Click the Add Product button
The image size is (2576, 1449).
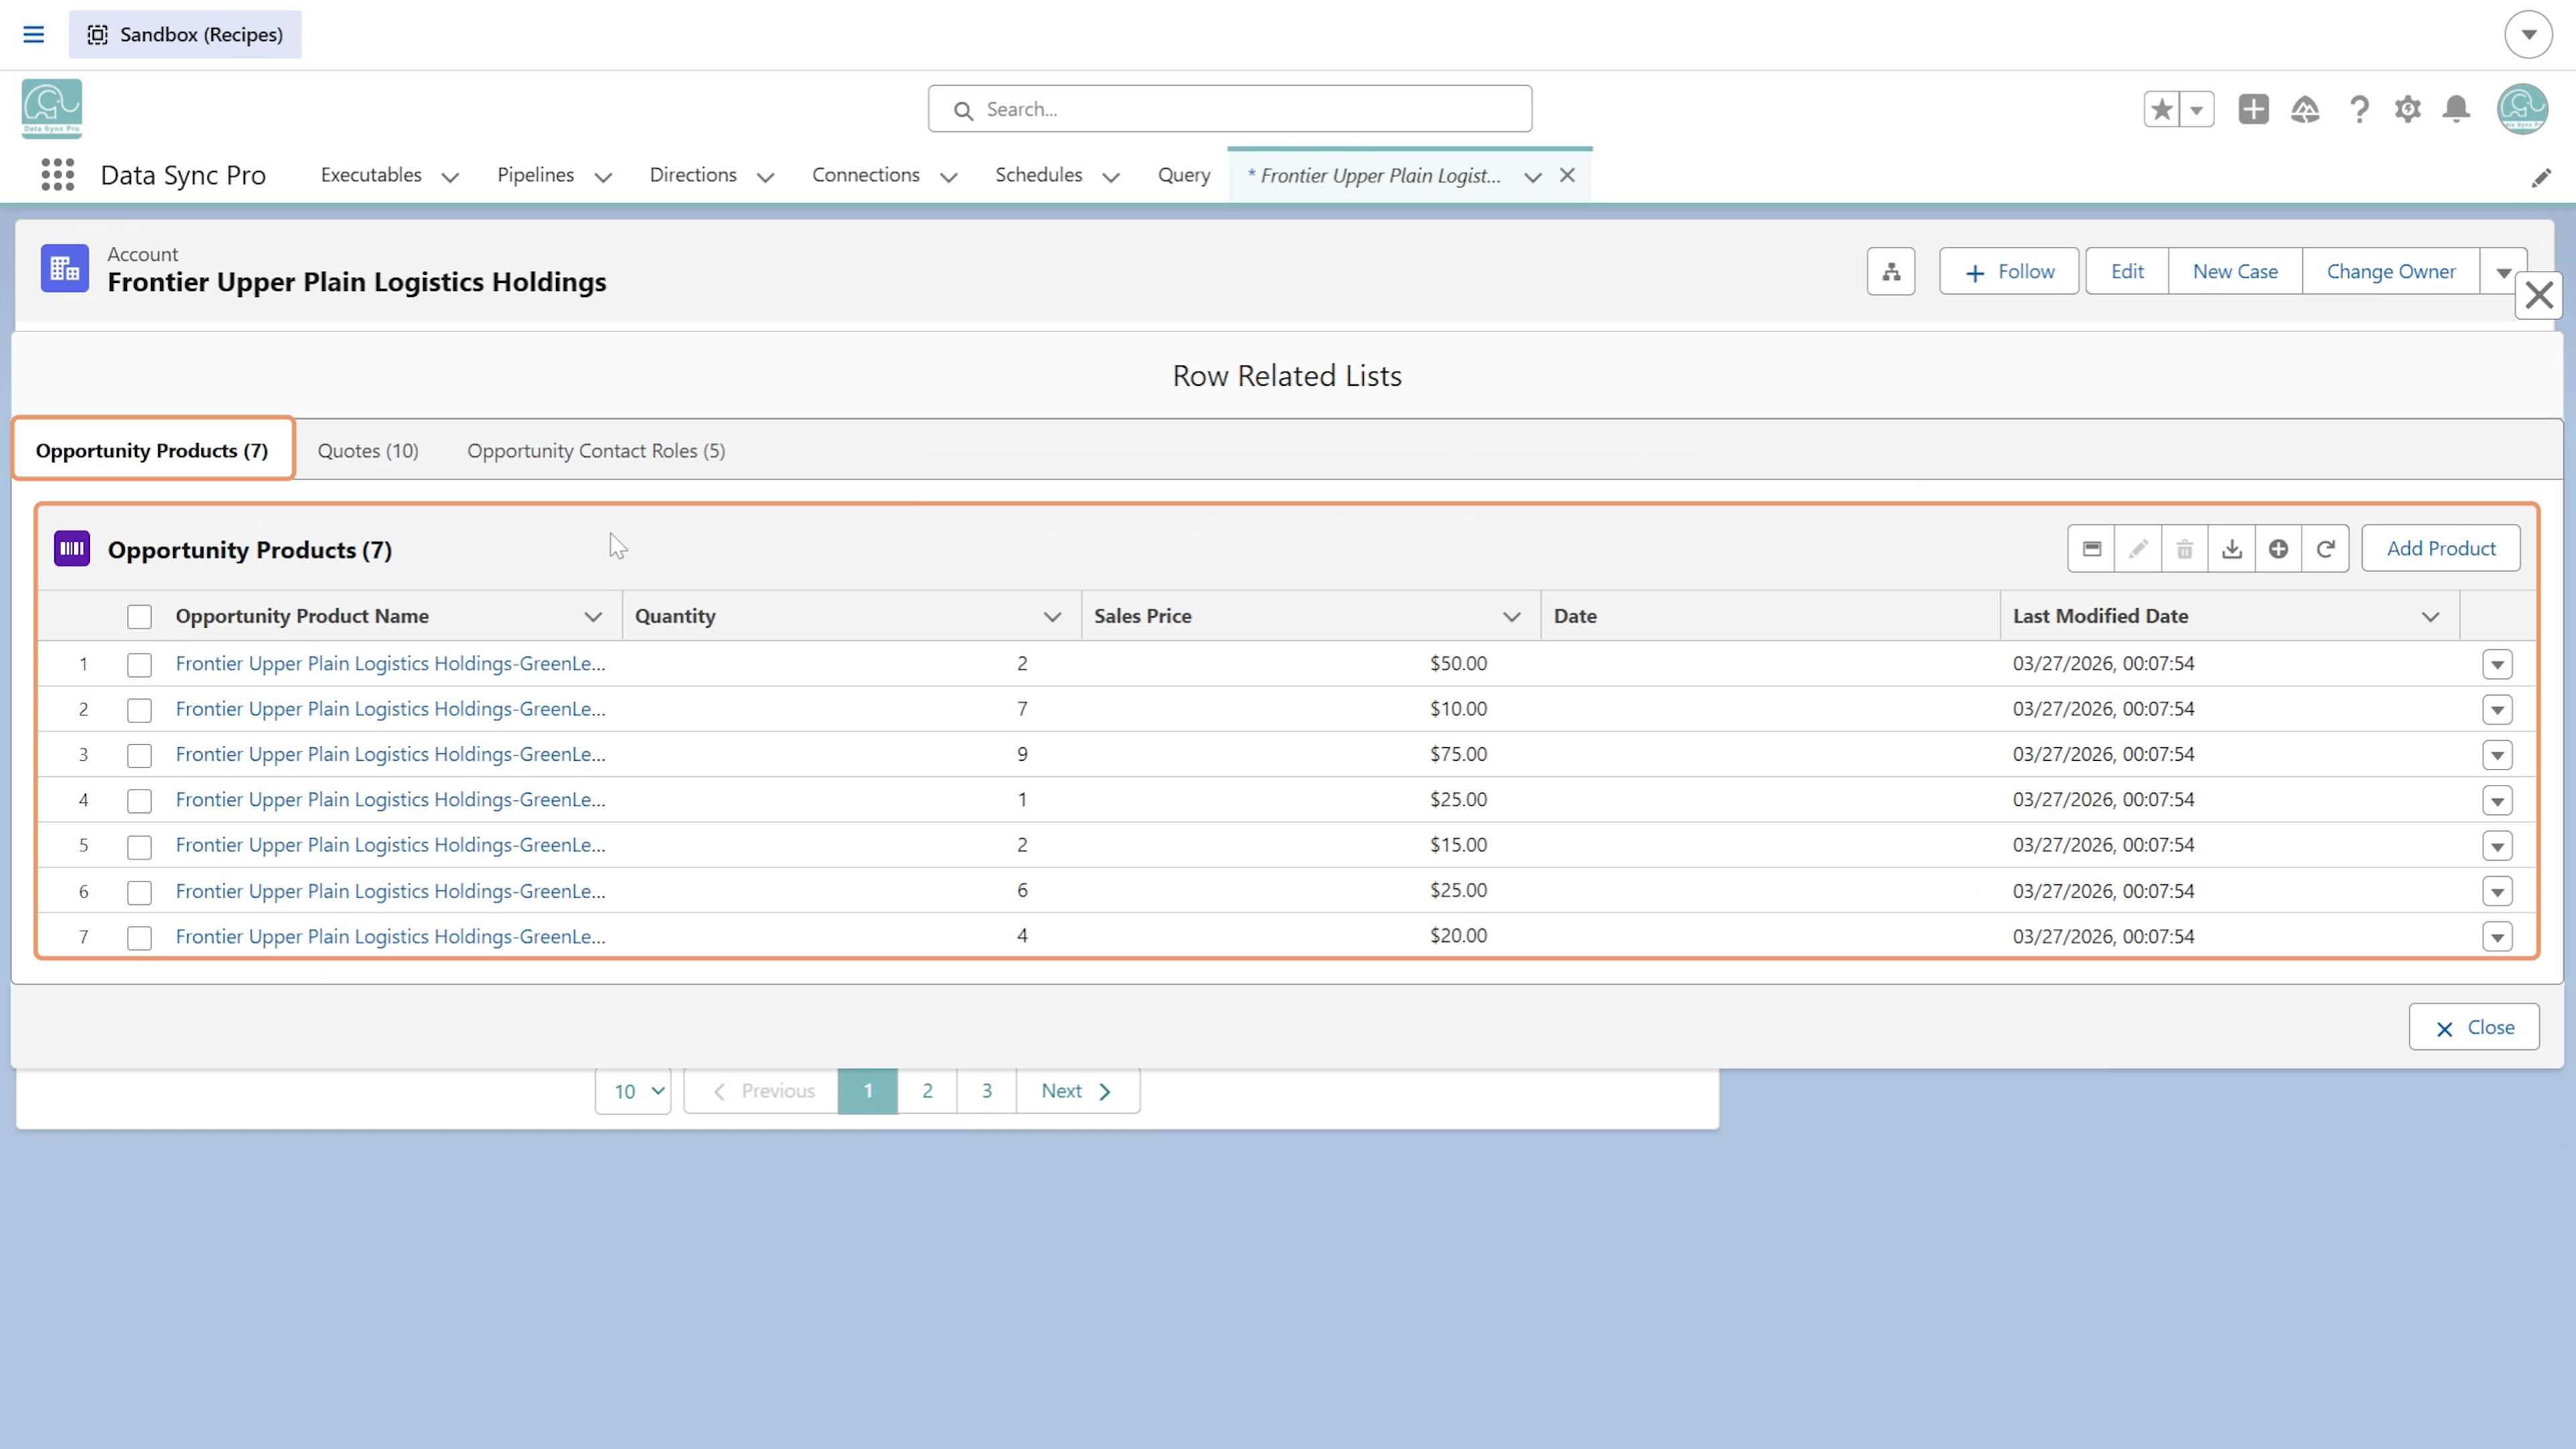pos(2441,548)
